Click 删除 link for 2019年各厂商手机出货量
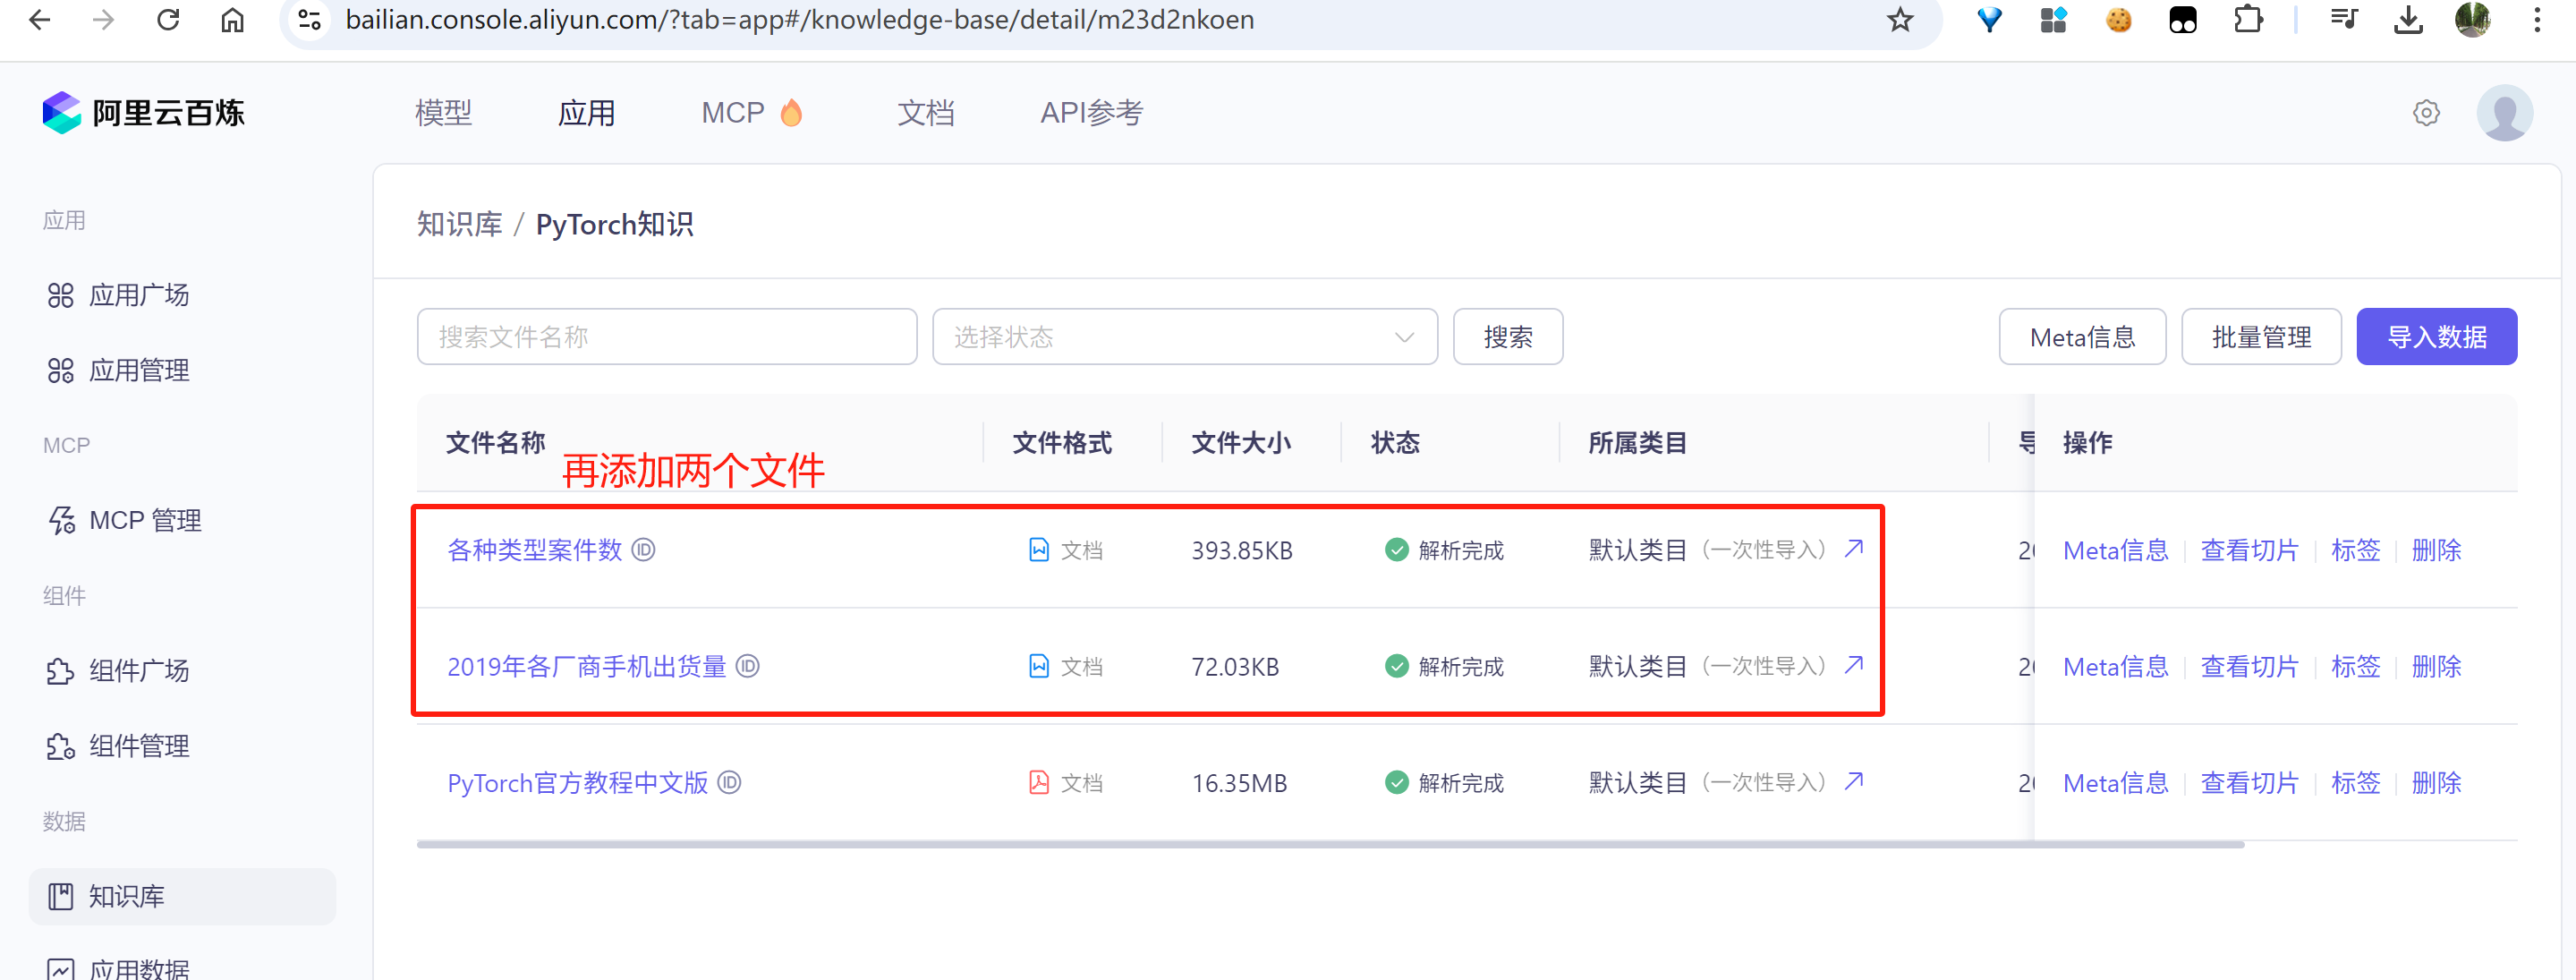Screen dimensions: 2576x980 2436,666
